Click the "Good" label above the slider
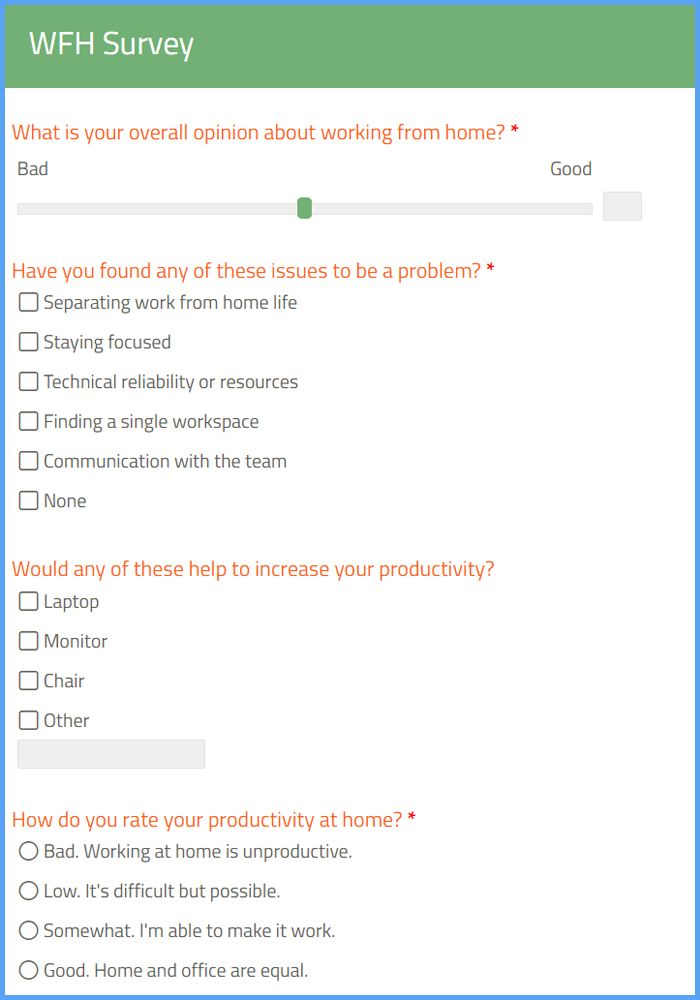The width and height of the screenshot is (700, 1000). pos(571,168)
